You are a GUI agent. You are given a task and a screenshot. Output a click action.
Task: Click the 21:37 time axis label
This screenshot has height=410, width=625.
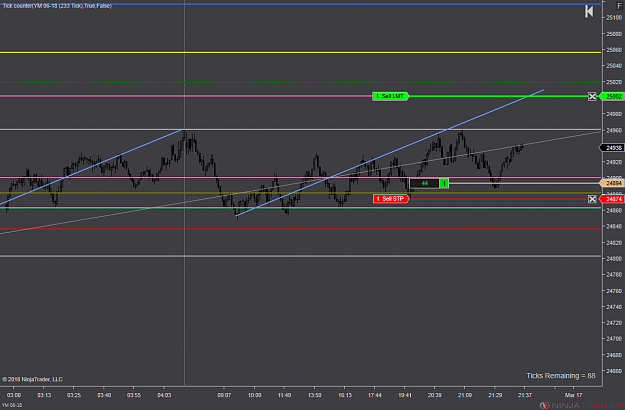(525, 395)
